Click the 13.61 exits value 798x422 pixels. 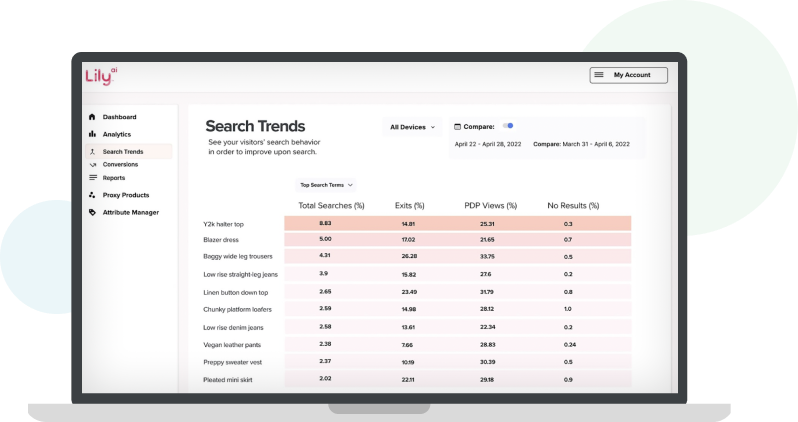(408, 327)
